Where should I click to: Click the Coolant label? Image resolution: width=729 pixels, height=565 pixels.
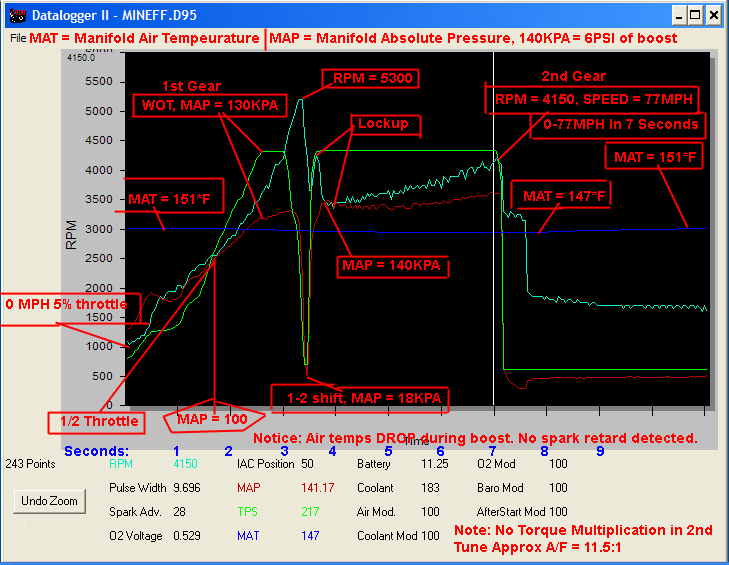[x=375, y=488]
